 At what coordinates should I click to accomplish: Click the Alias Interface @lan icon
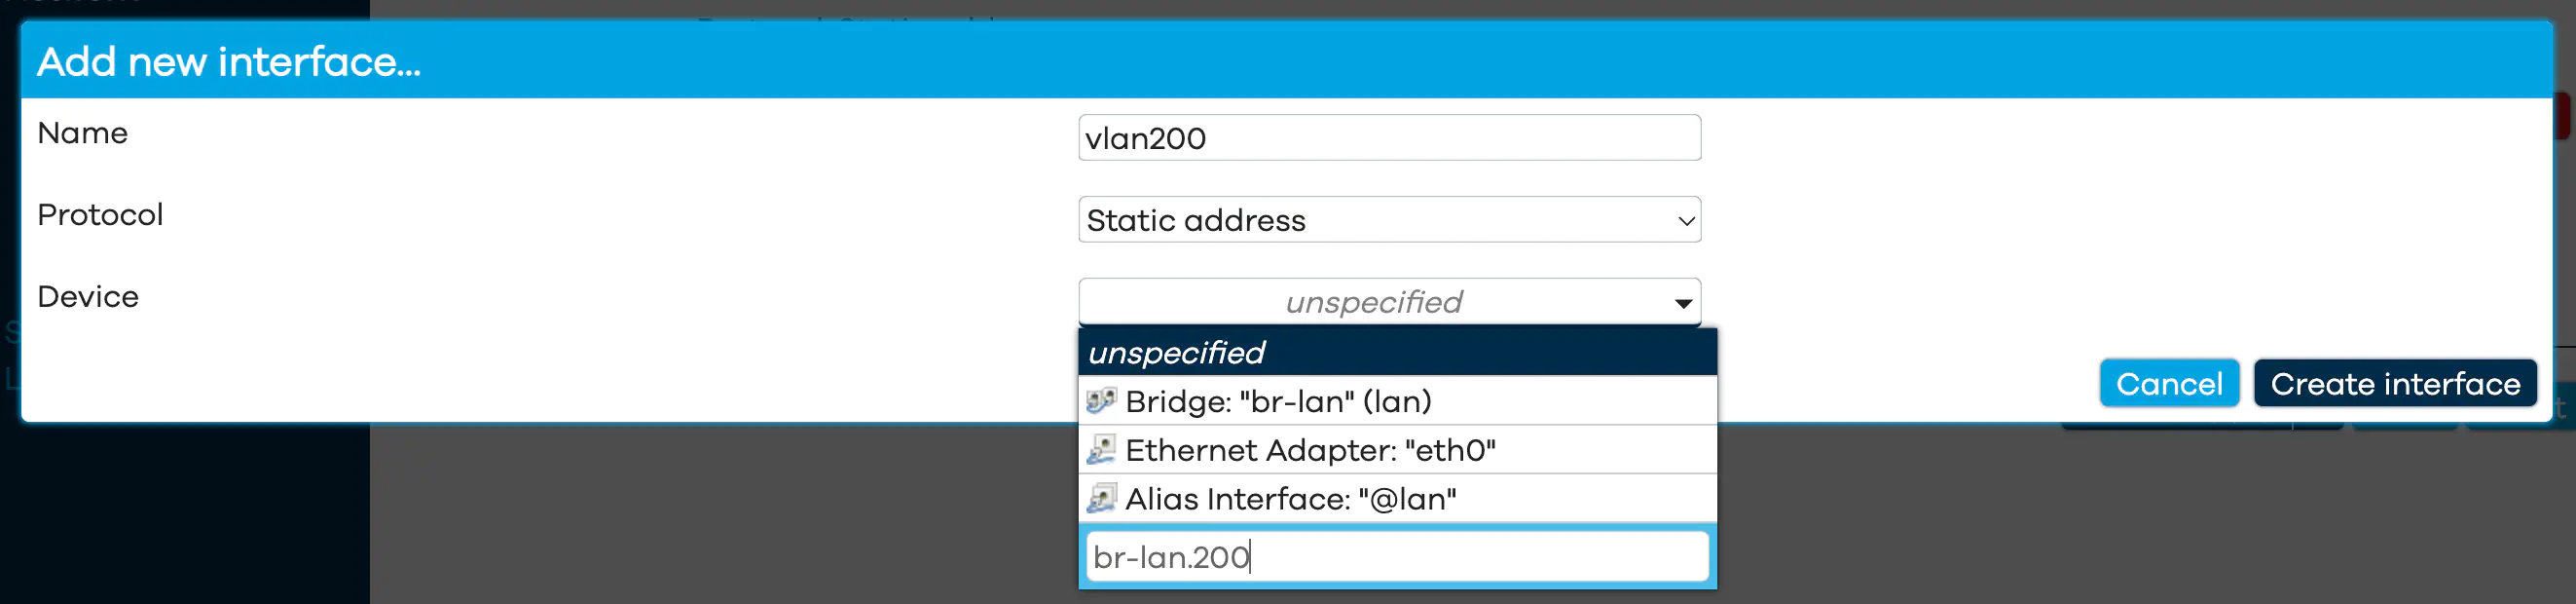point(1101,498)
